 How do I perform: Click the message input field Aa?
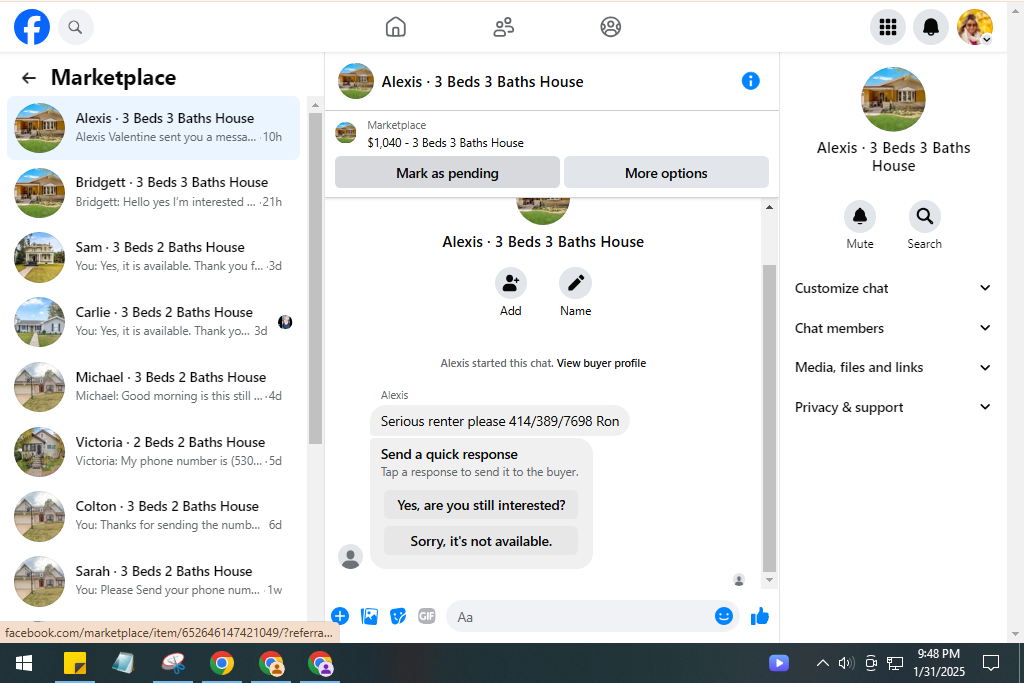tap(581, 616)
